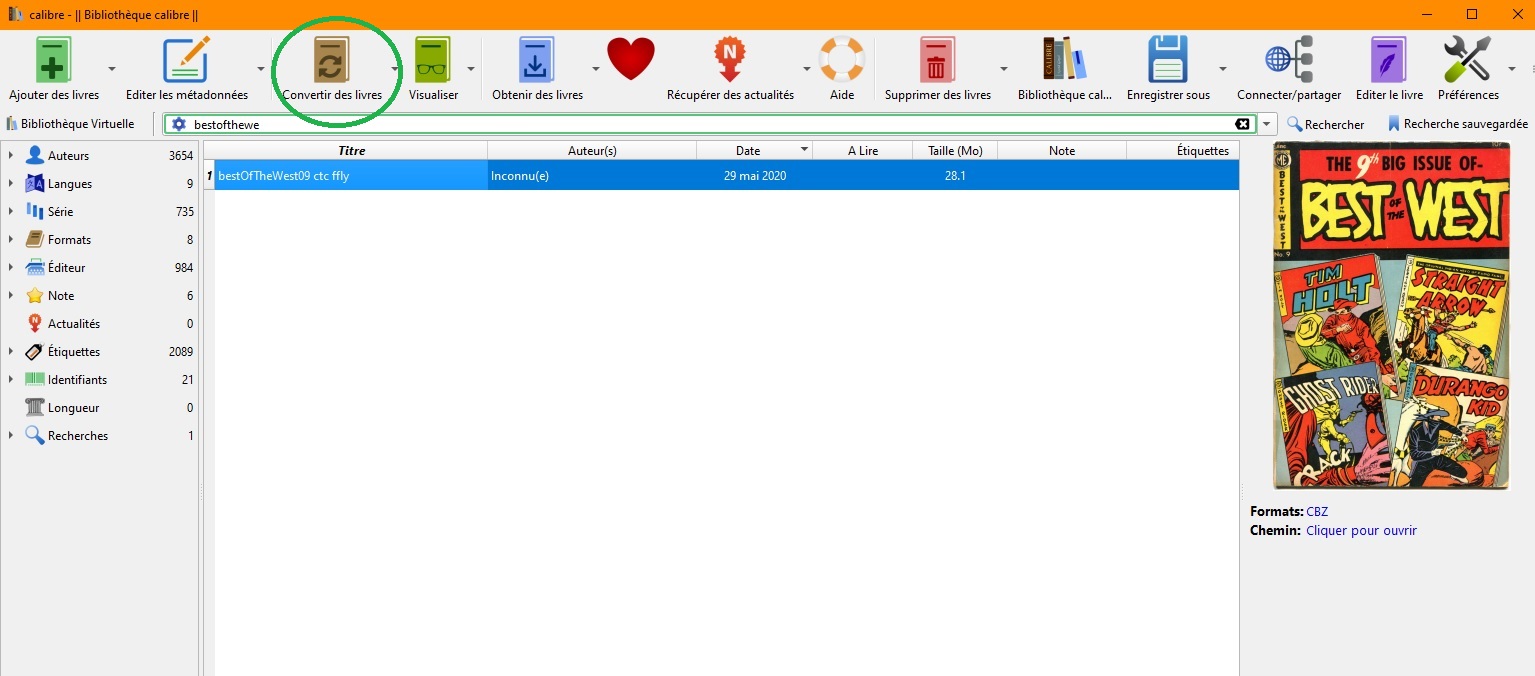Click the red heart donate icon

pos(631,59)
